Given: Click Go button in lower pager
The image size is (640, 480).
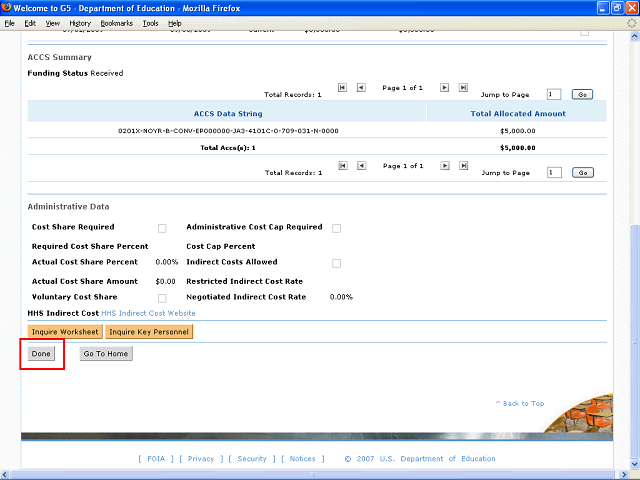Looking at the screenshot, I should coord(583,173).
